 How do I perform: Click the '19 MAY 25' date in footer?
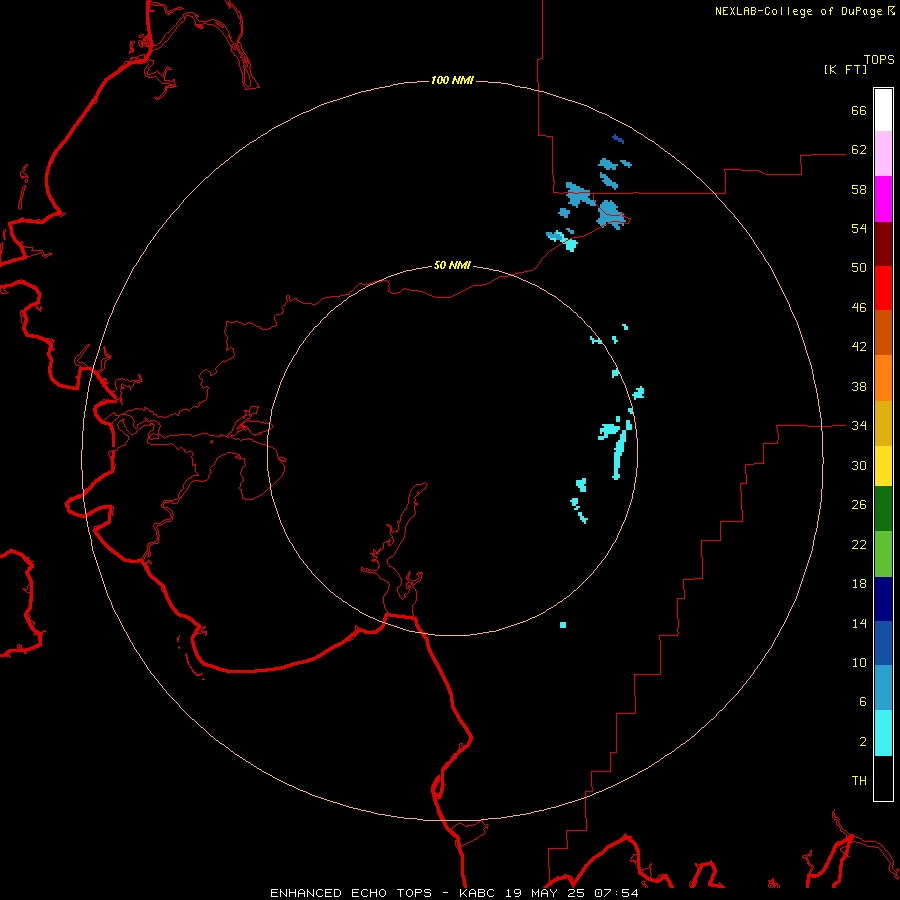pos(545,893)
